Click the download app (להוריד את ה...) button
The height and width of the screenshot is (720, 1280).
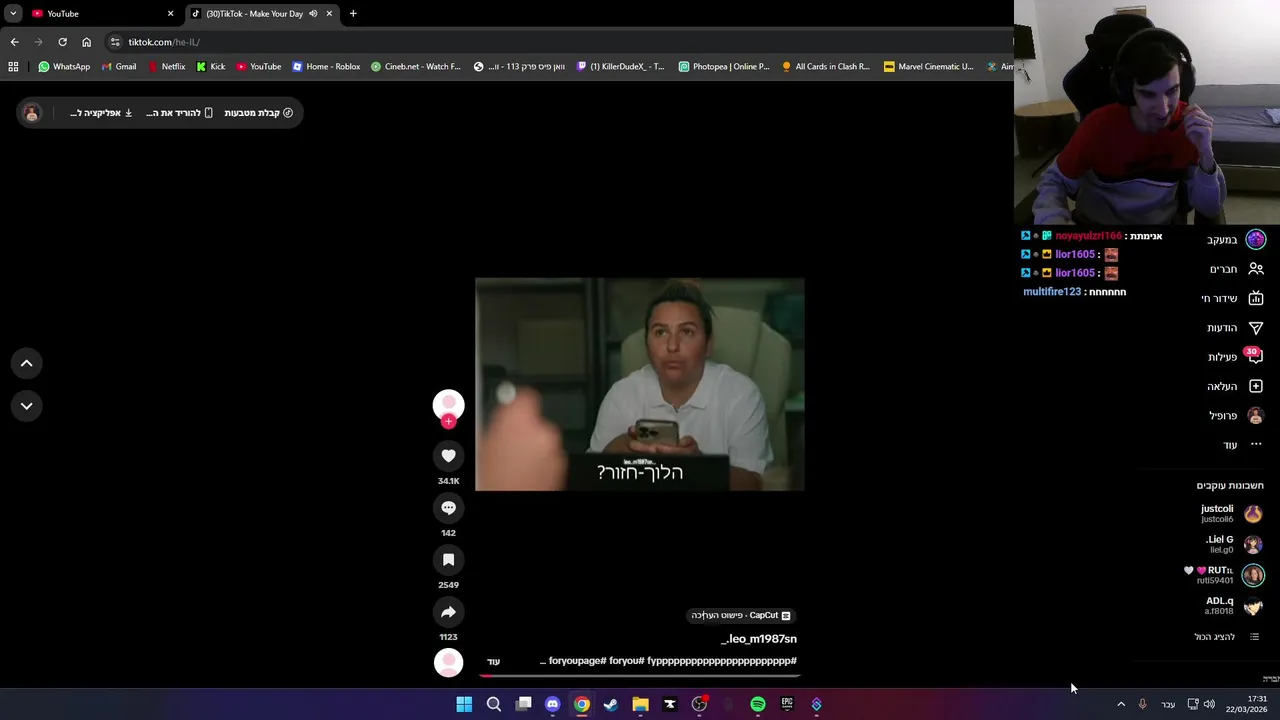coord(179,113)
